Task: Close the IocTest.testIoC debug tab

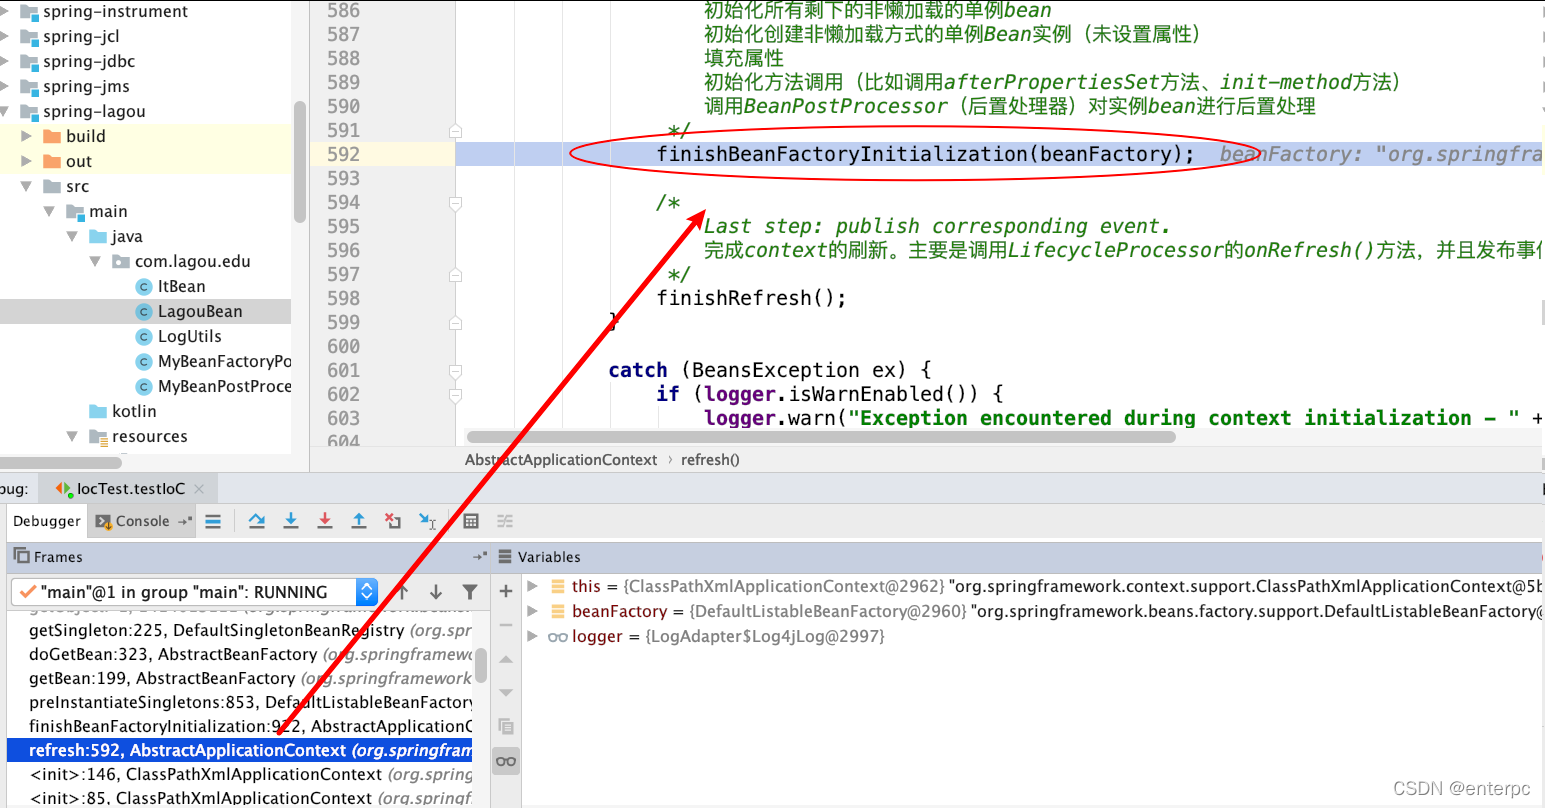Action: (x=199, y=489)
